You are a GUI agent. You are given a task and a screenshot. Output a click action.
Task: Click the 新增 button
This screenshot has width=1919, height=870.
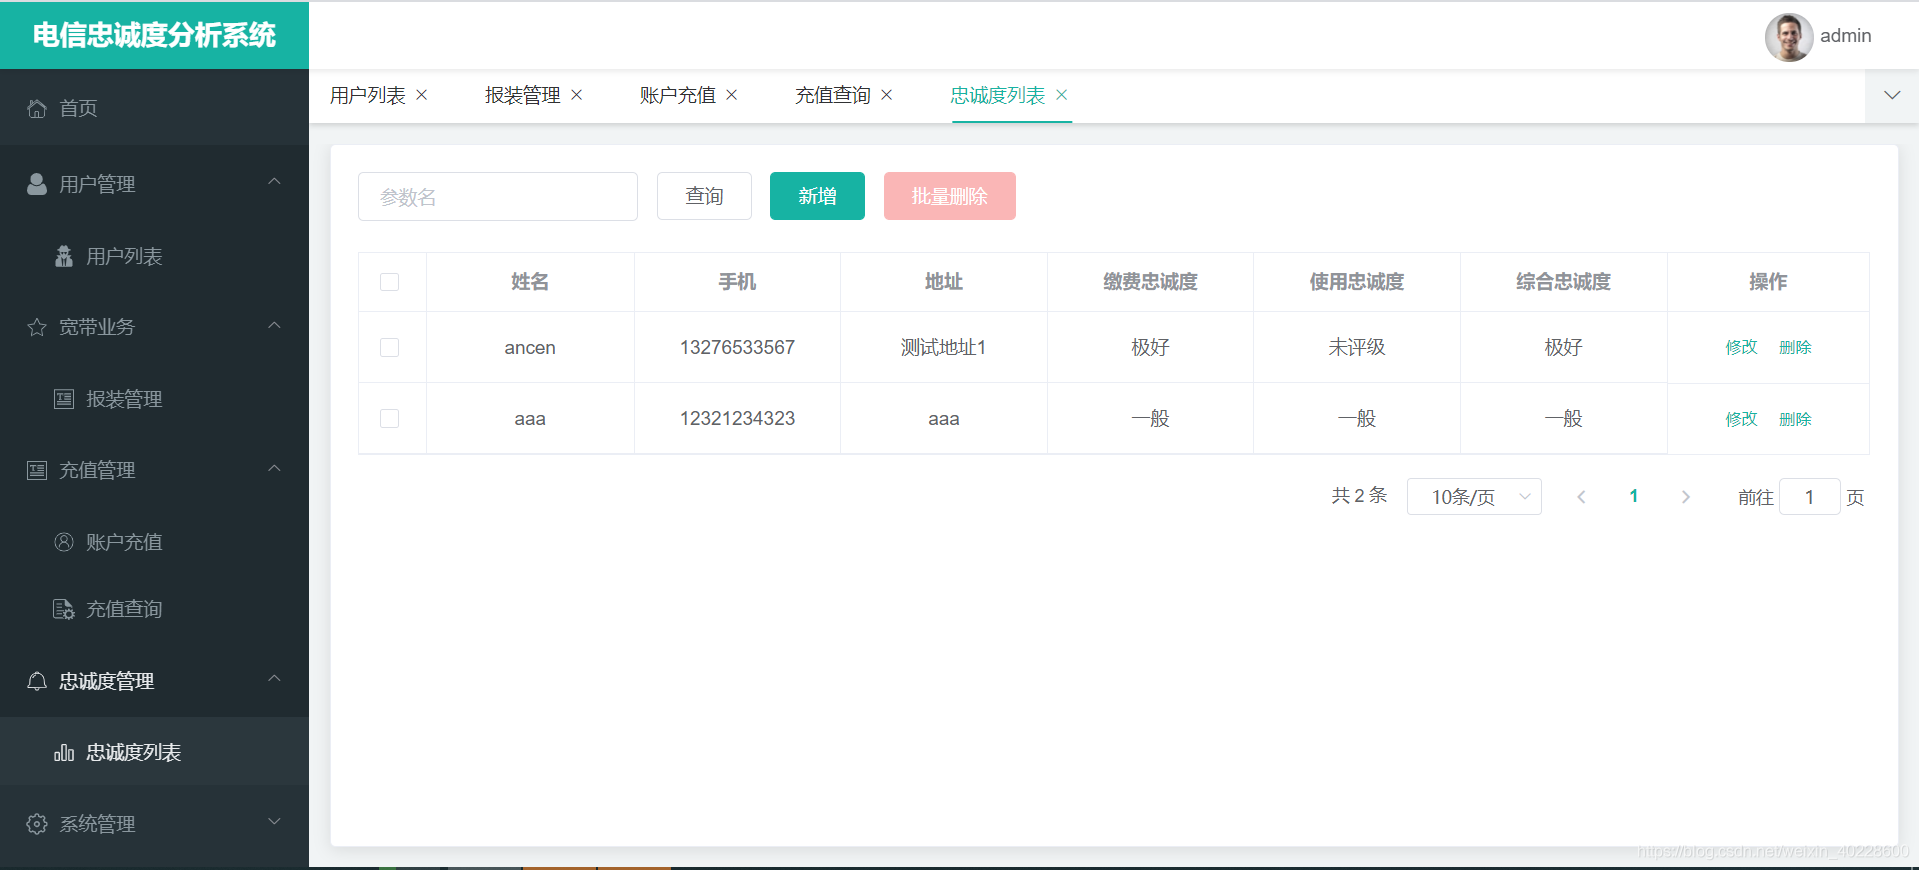(817, 196)
